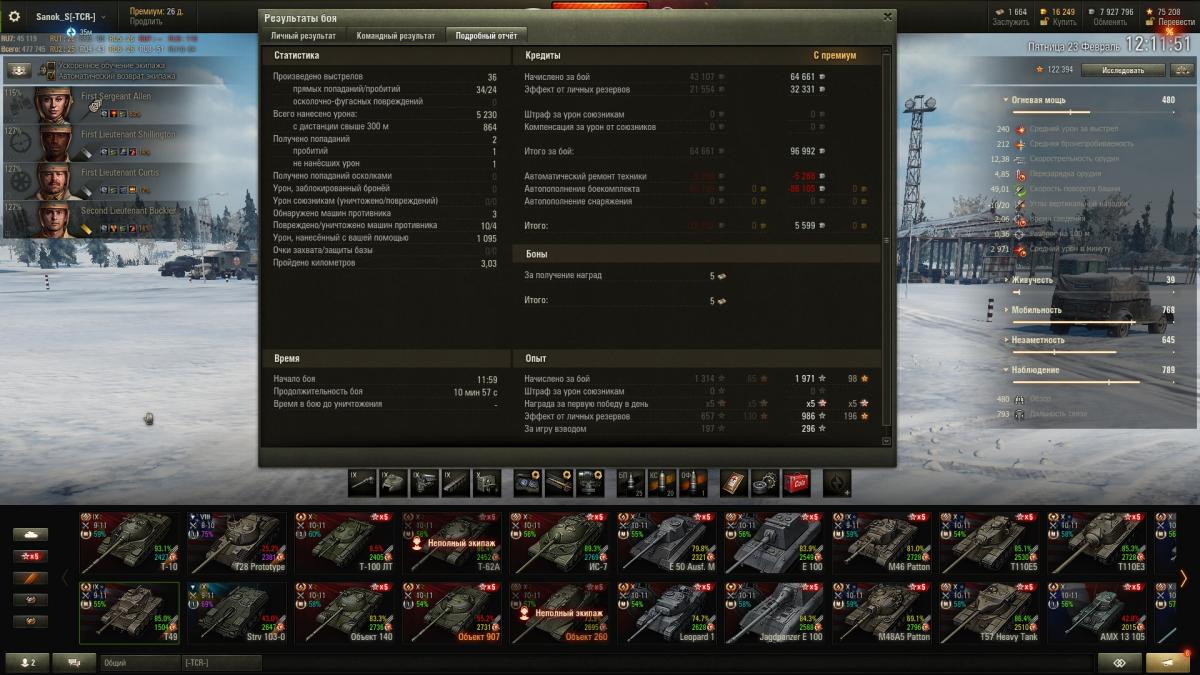The image size is (1200, 675).
Task: Select the E 100 tank
Action: pyautogui.click(x=774, y=542)
